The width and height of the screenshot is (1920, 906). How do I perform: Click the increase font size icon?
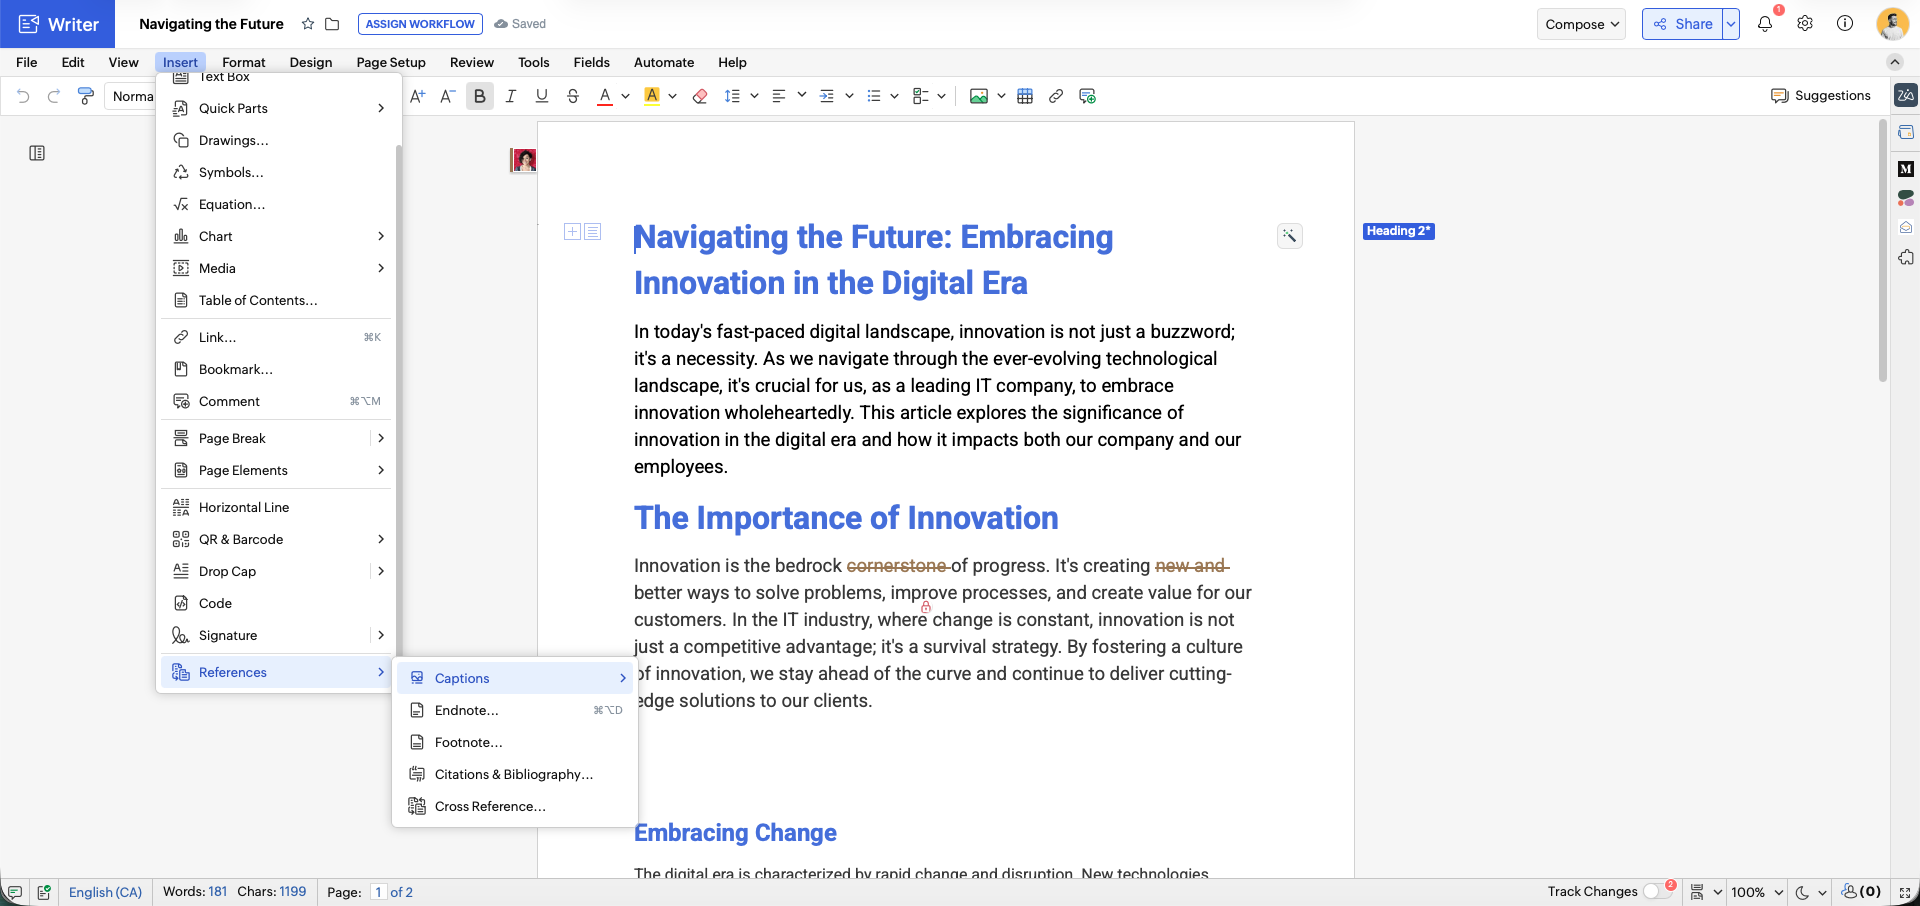(418, 96)
